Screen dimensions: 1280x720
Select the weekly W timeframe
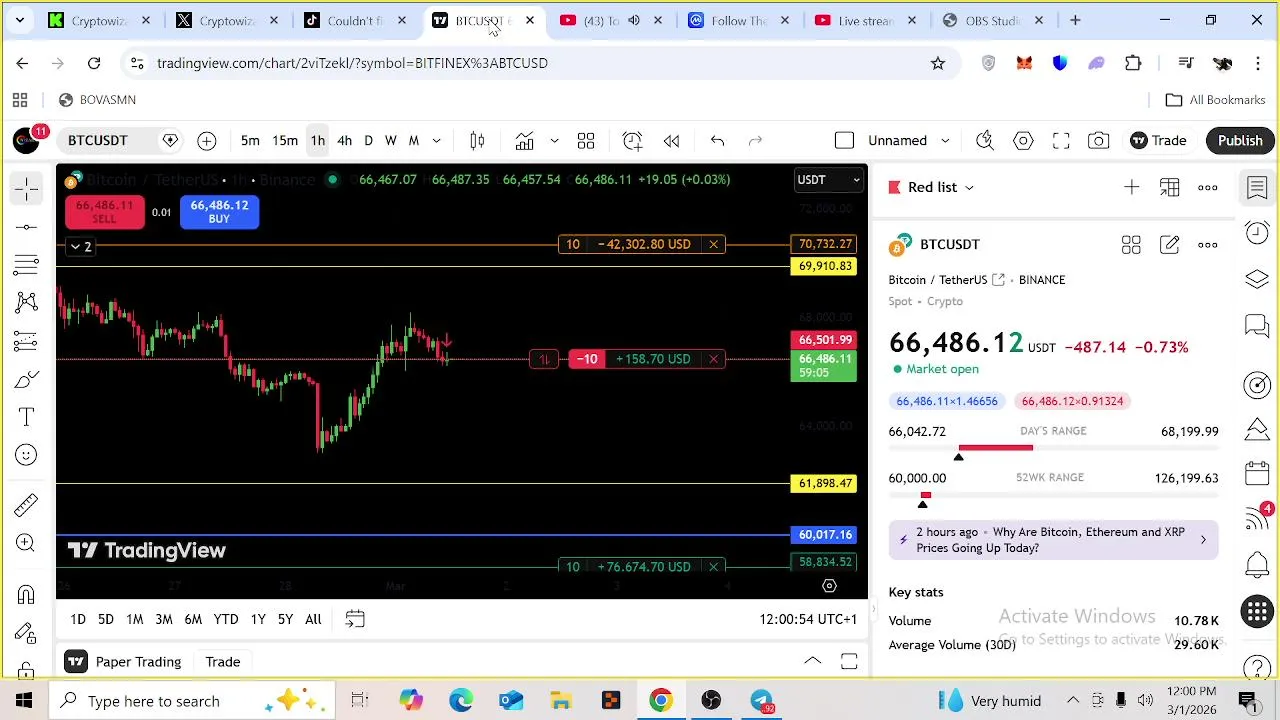coord(391,141)
